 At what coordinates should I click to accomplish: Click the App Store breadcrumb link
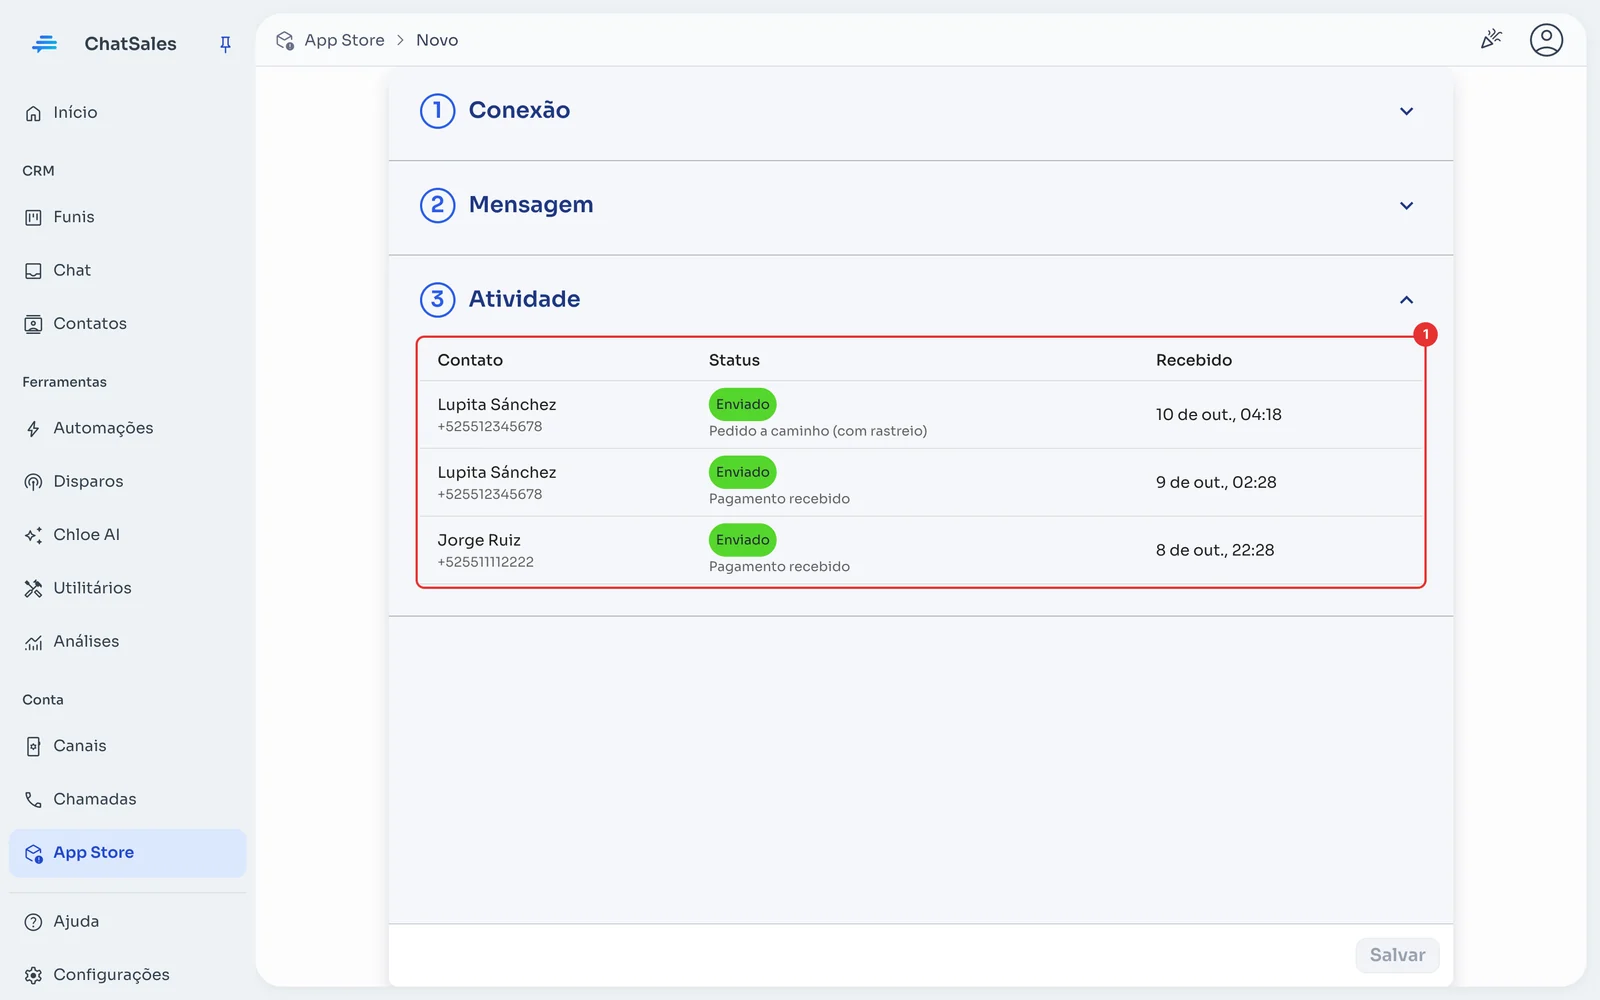click(344, 40)
